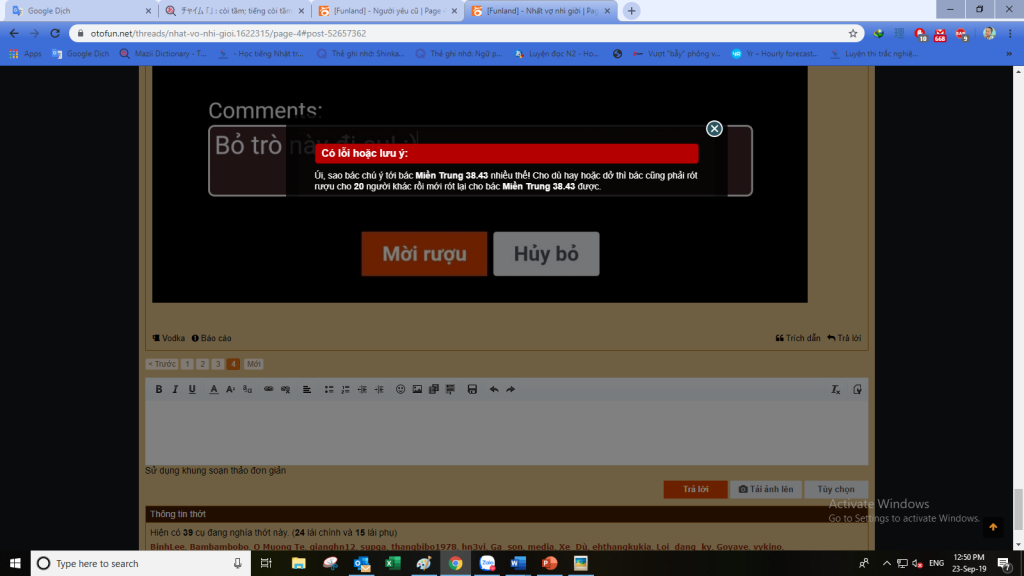Click the scroll-to-top orange arrow button
The height and width of the screenshot is (576, 1024).
pos(993,527)
